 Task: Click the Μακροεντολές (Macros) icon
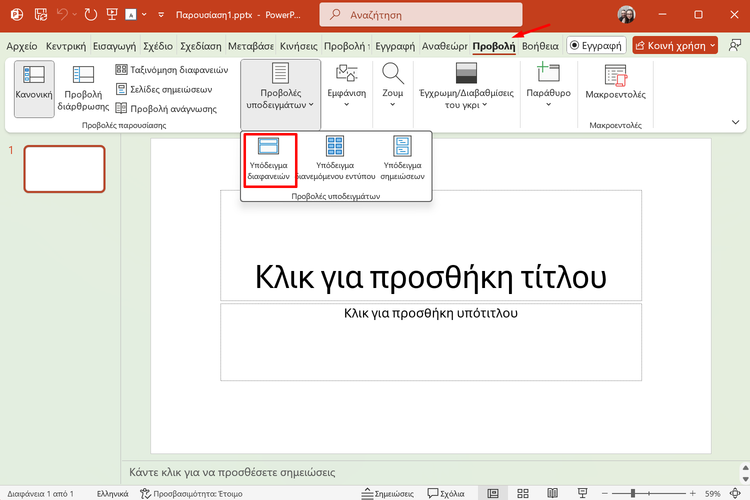tap(617, 82)
